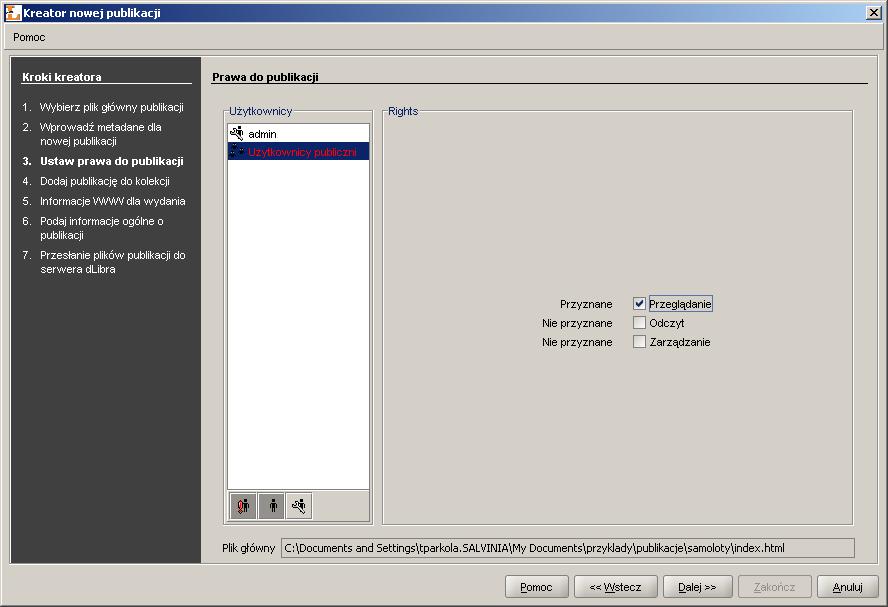Click the Prawa do publikacji heading
The image size is (888, 607).
point(265,77)
